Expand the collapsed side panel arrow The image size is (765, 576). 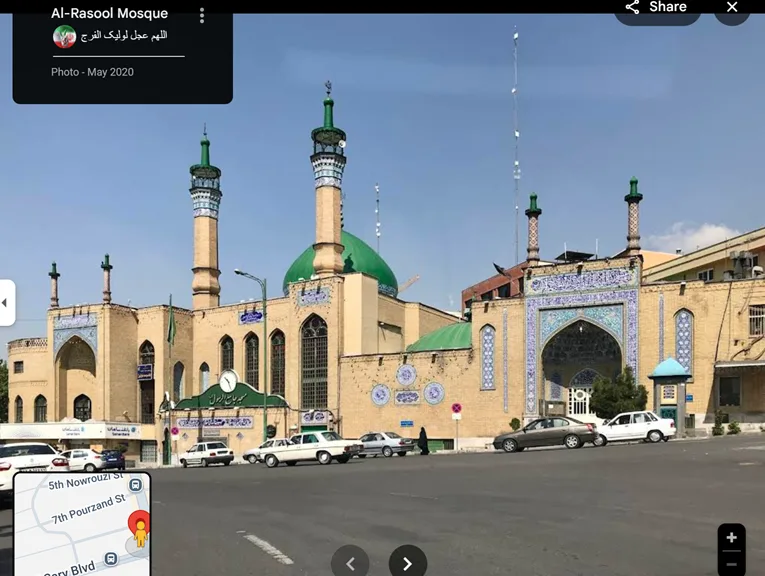coord(6,302)
